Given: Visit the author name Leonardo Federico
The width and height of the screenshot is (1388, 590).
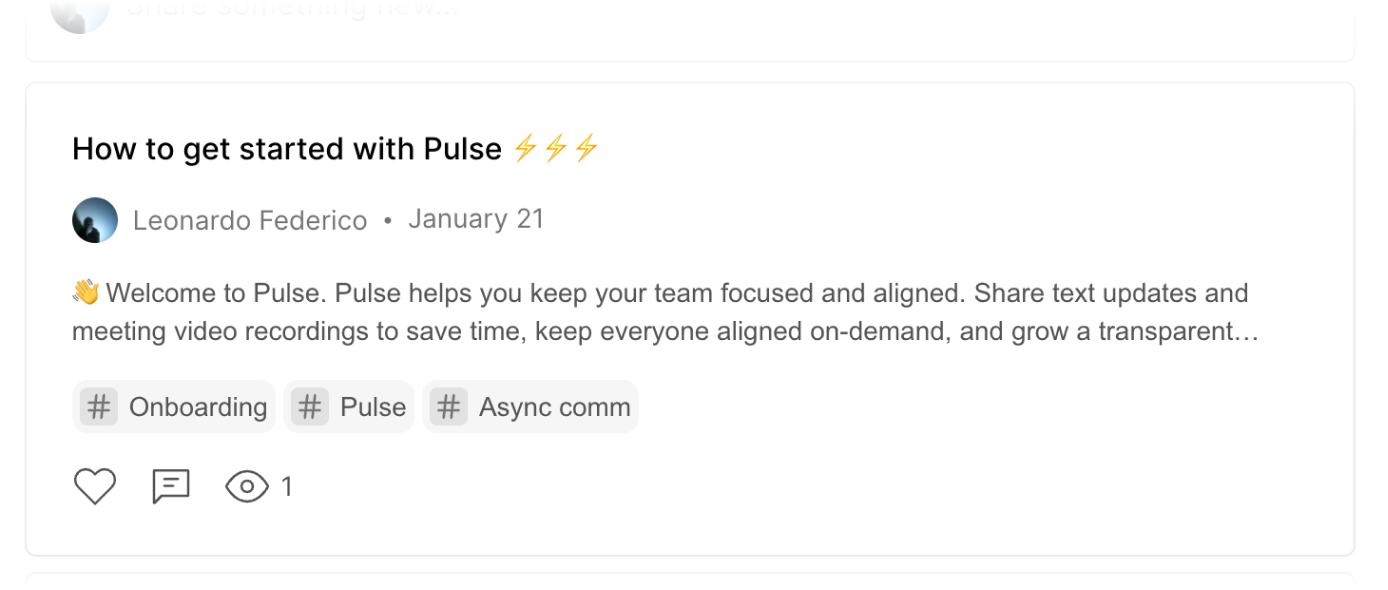Looking at the screenshot, I should point(250,220).
